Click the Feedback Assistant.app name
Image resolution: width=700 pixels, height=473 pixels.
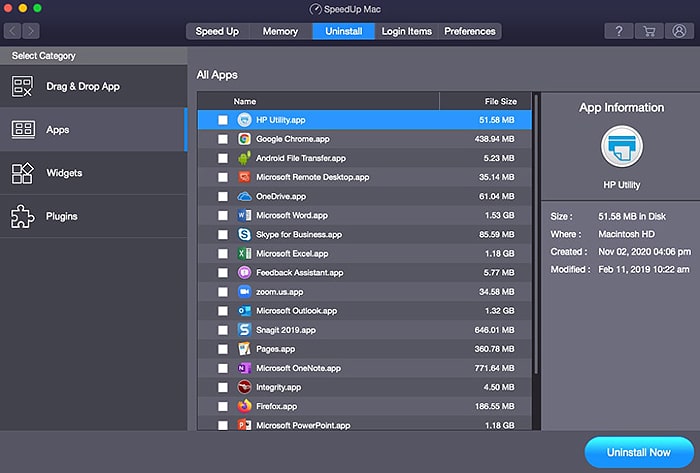tap(300, 273)
